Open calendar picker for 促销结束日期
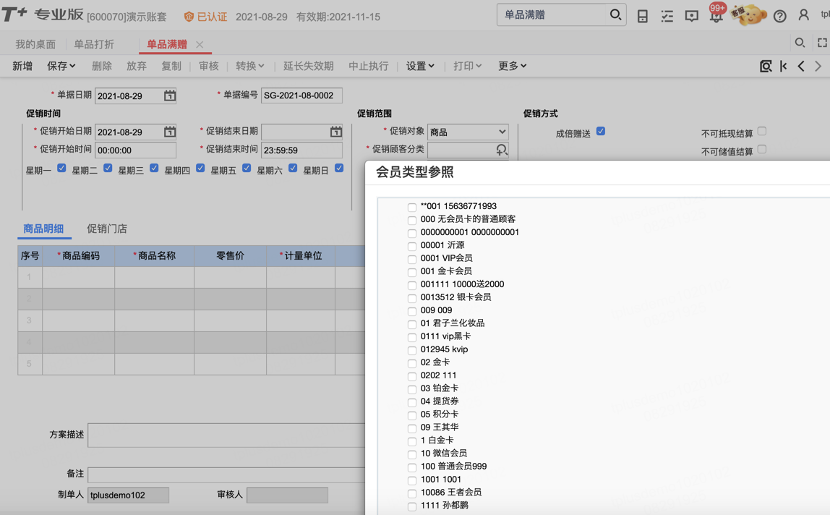The image size is (830, 516). (x=336, y=132)
